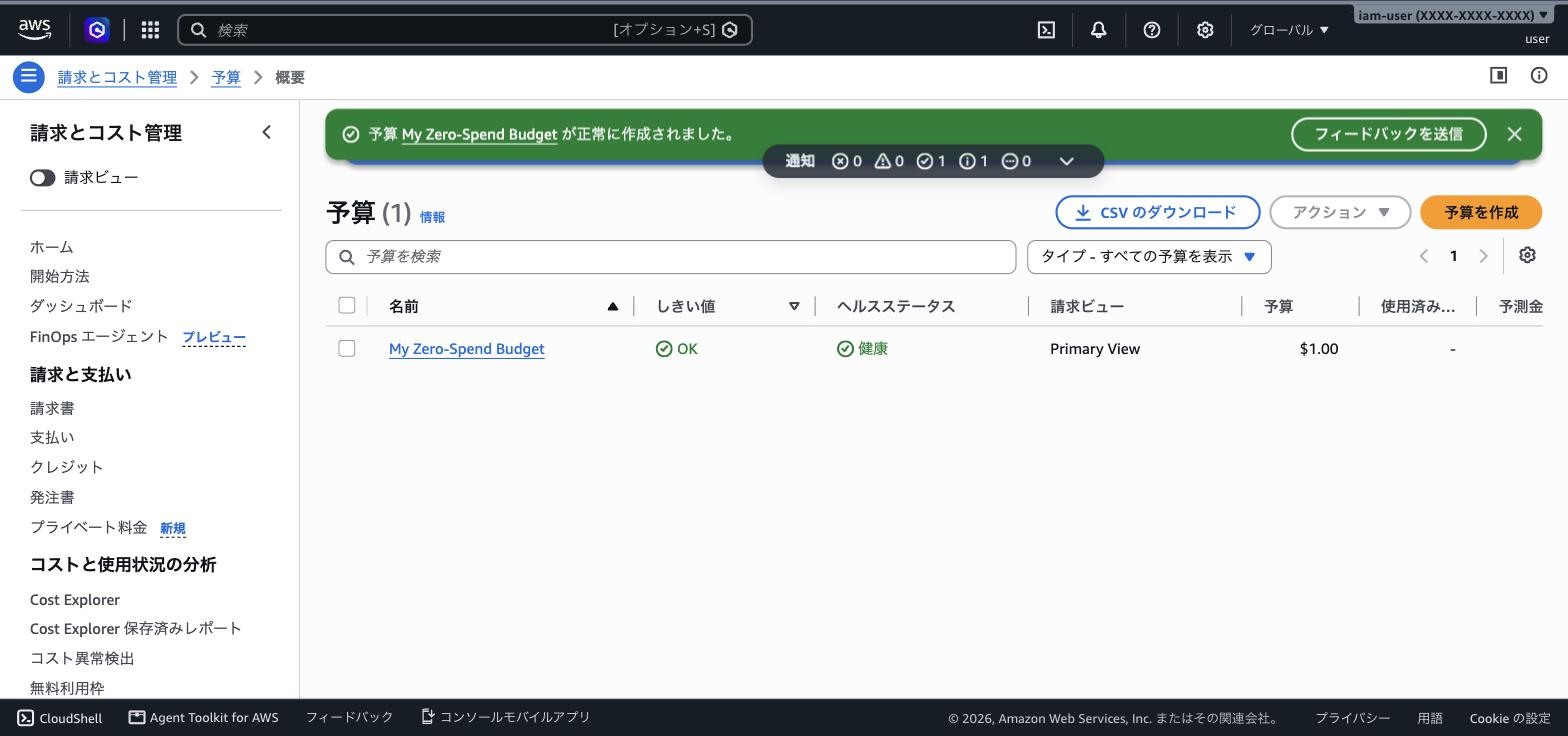Sort by threshold column arrow

coord(794,306)
